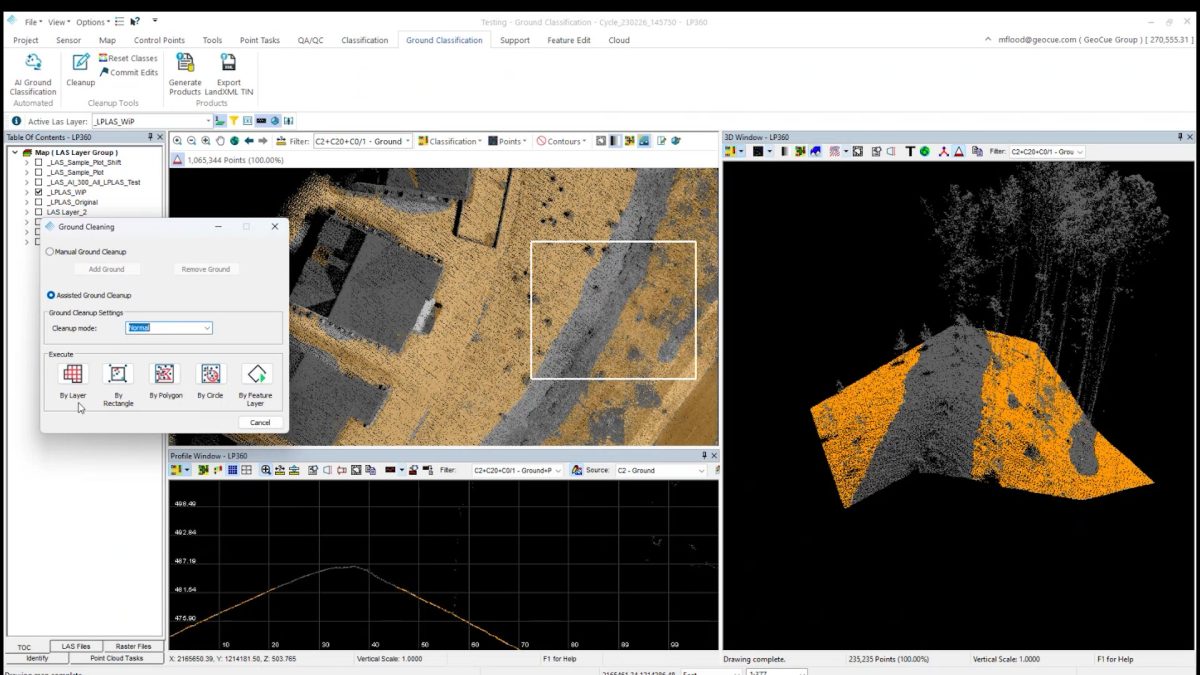Click the yellow filter funnel beside Active Las Layer
Screen dimensions: 1200x675
[x=234, y=121]
